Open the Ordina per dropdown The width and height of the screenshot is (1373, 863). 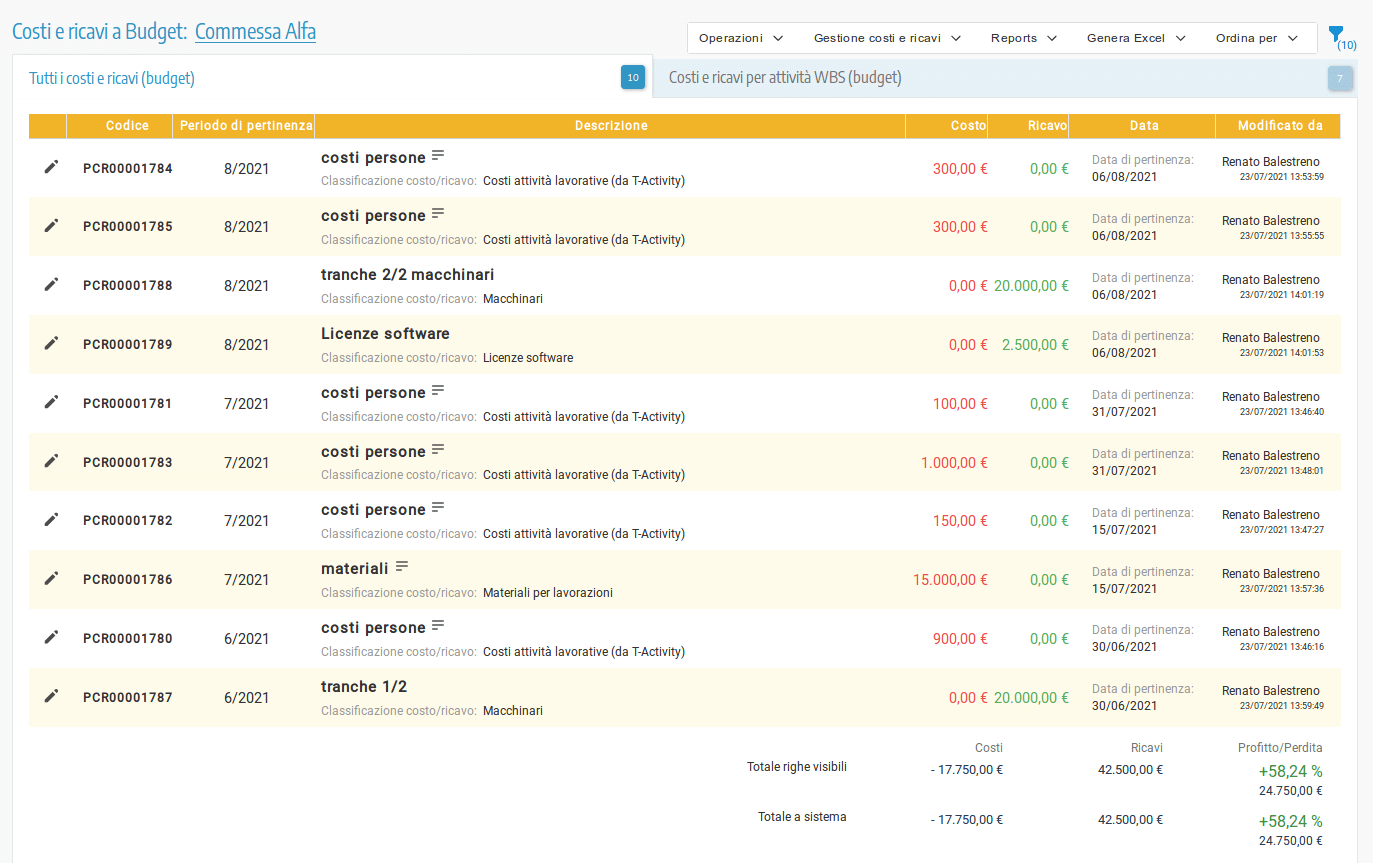1257,38
